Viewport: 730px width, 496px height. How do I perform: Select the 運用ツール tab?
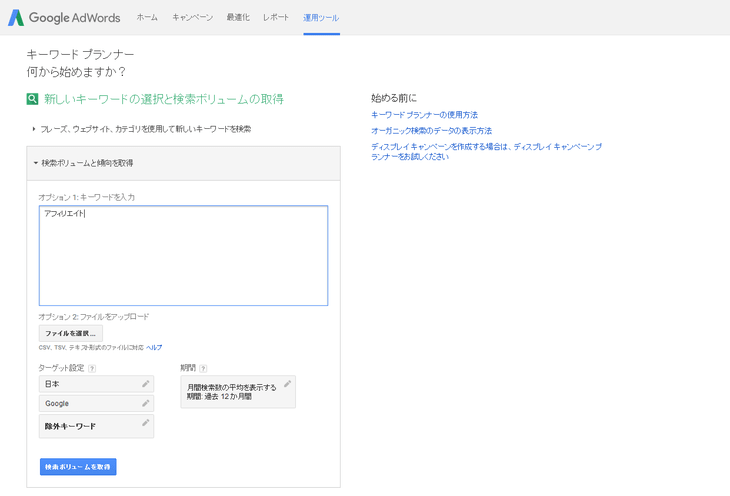pyautogui.click(x=321, y=18)
